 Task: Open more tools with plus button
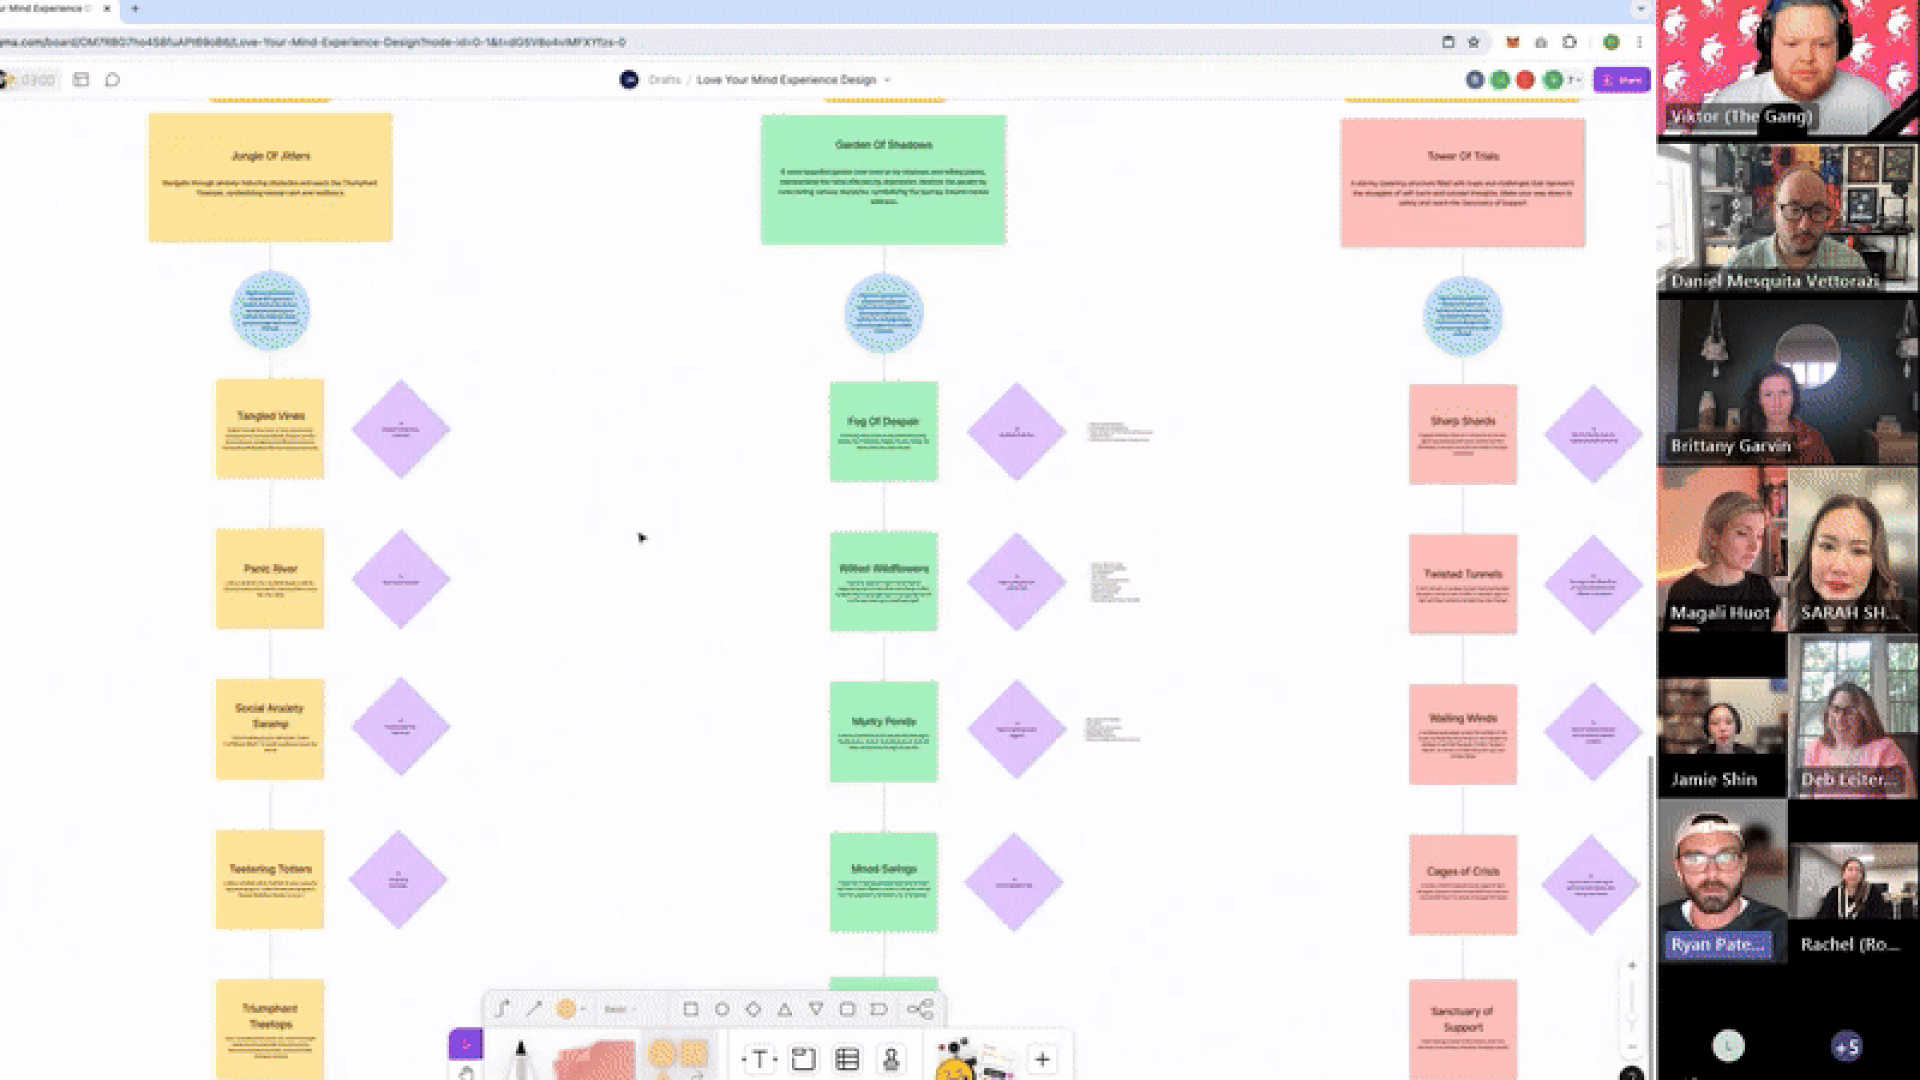coord(1042,1059)
